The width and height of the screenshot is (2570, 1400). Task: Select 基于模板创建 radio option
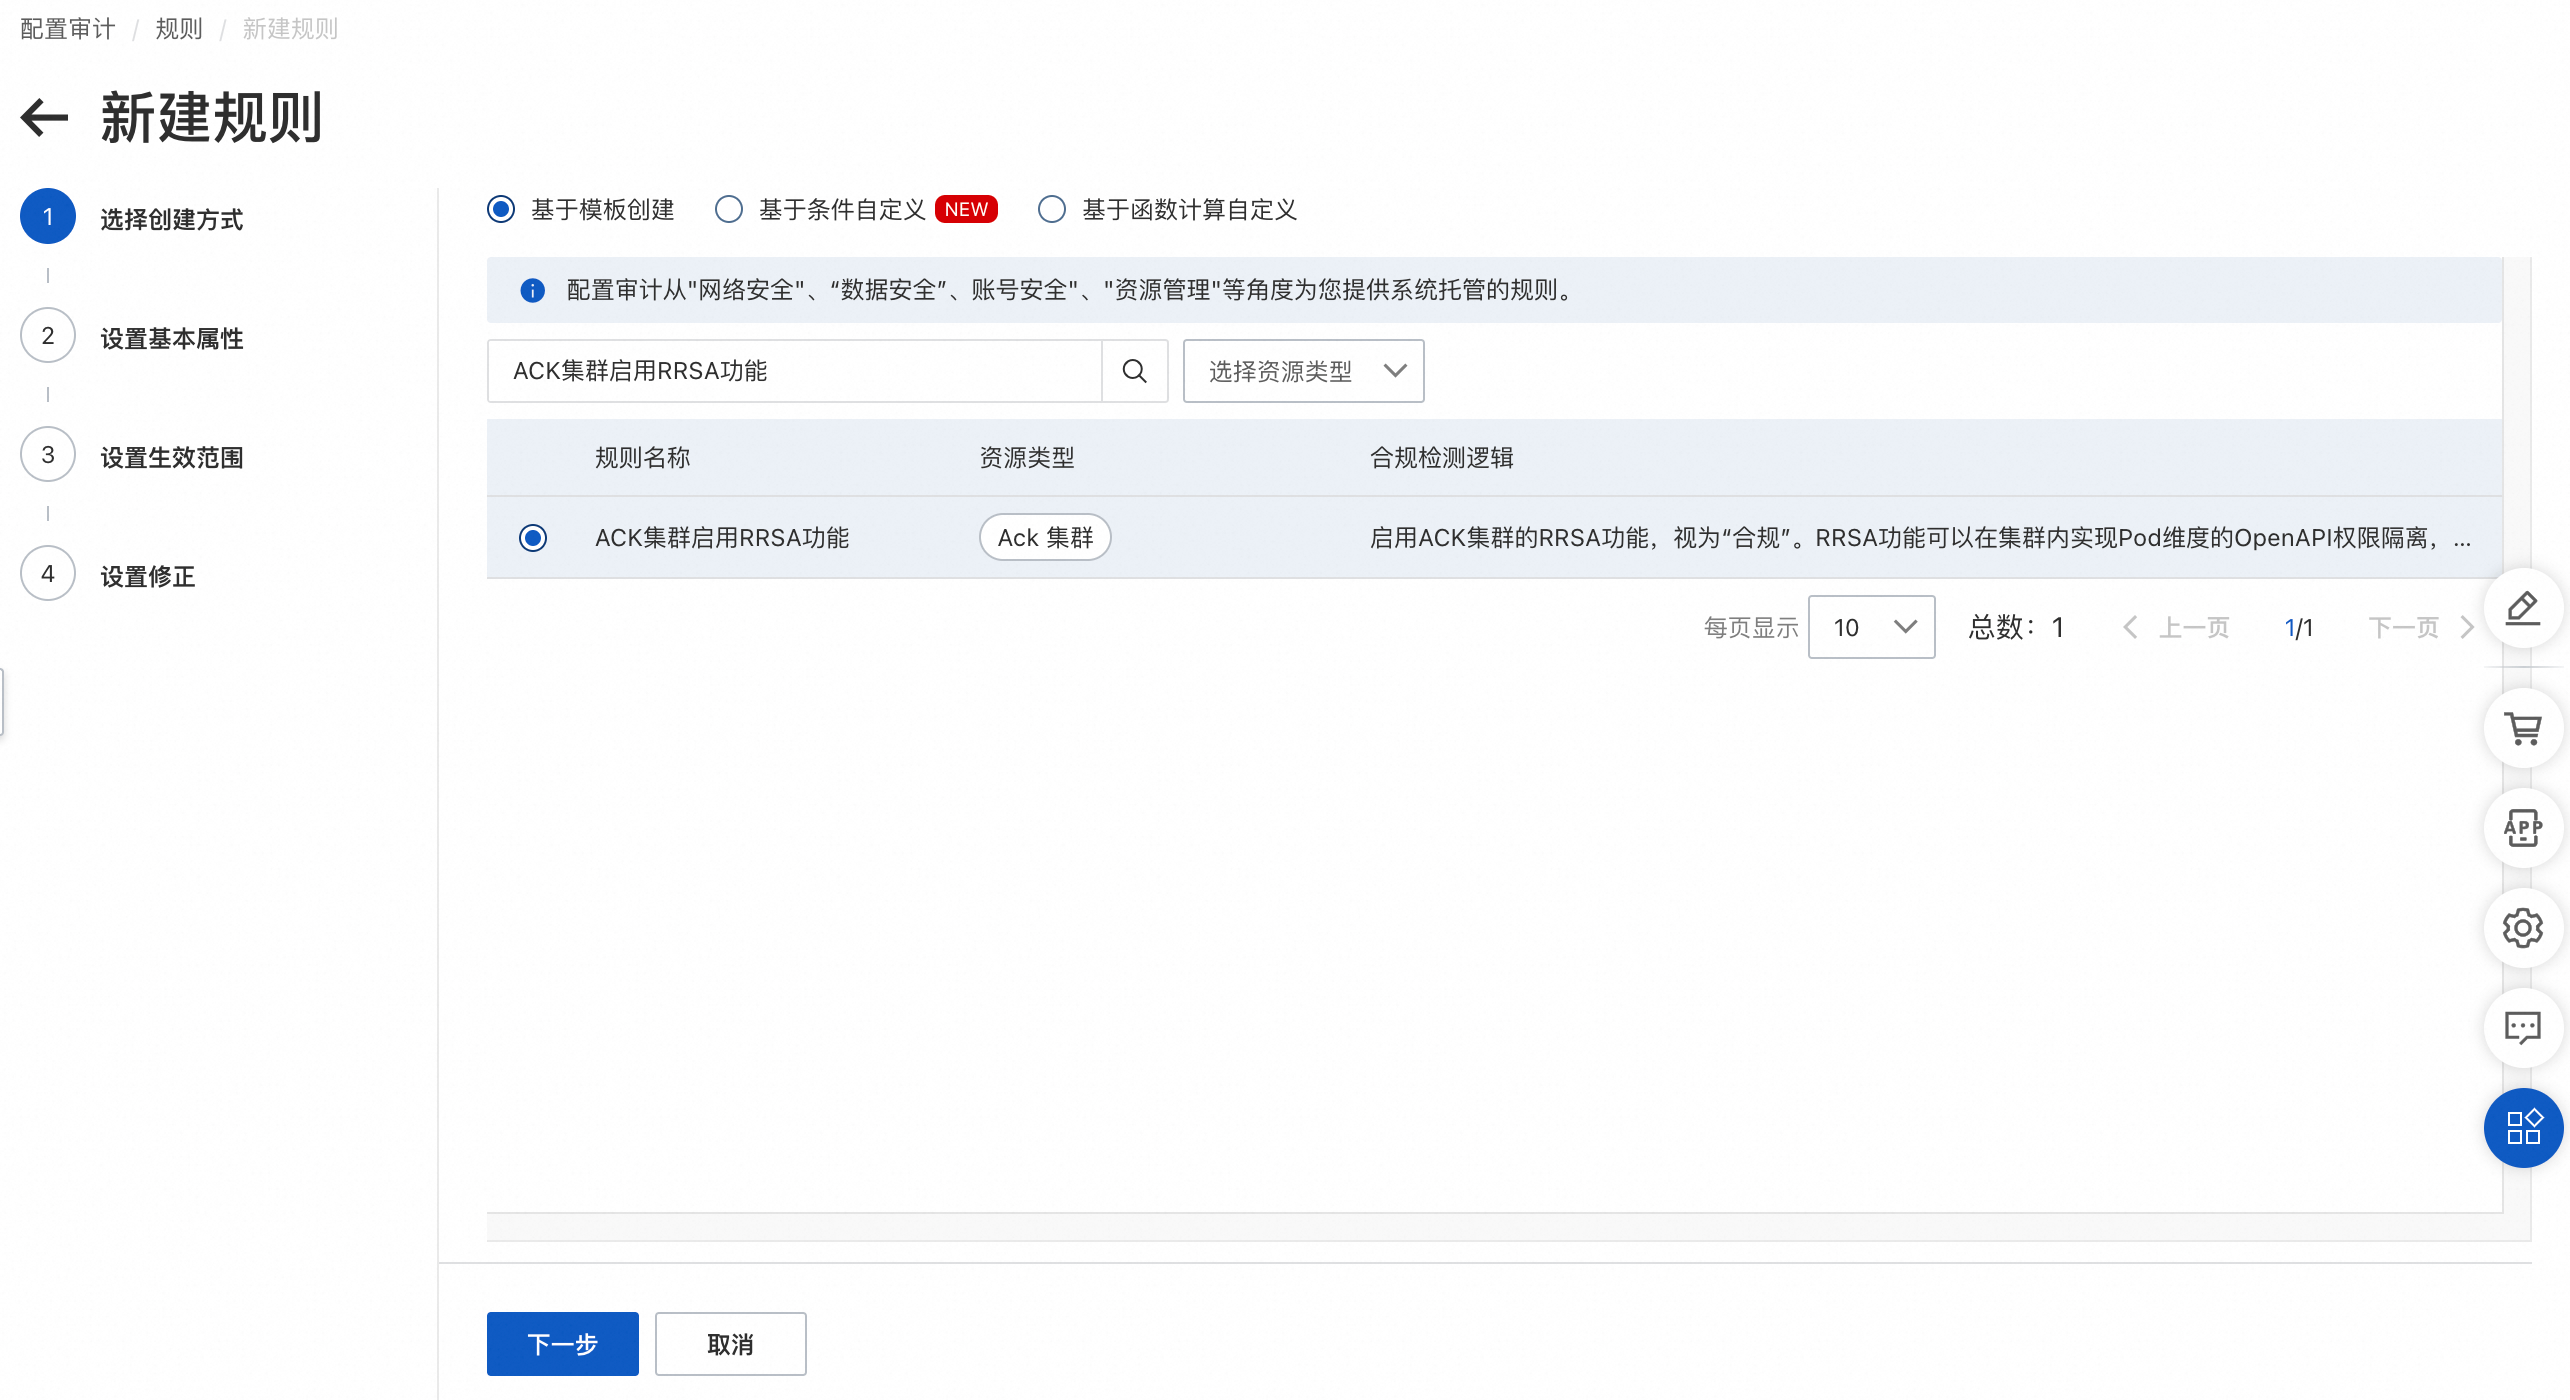(501, 209)
